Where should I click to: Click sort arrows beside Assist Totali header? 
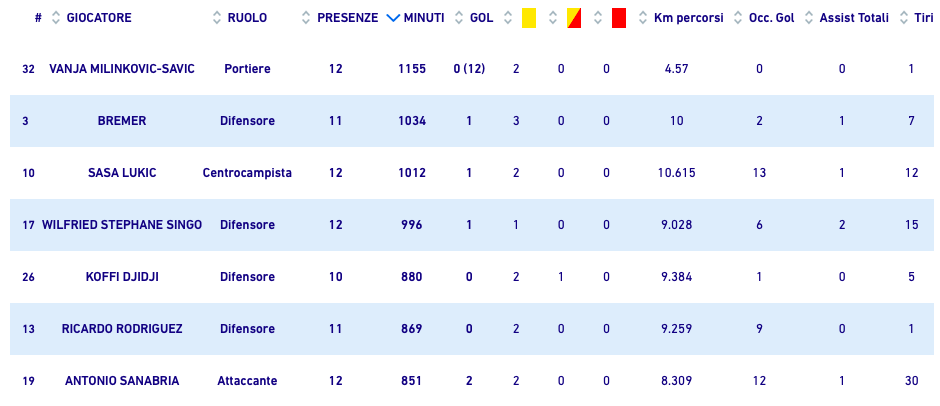[x=808, y=18]
